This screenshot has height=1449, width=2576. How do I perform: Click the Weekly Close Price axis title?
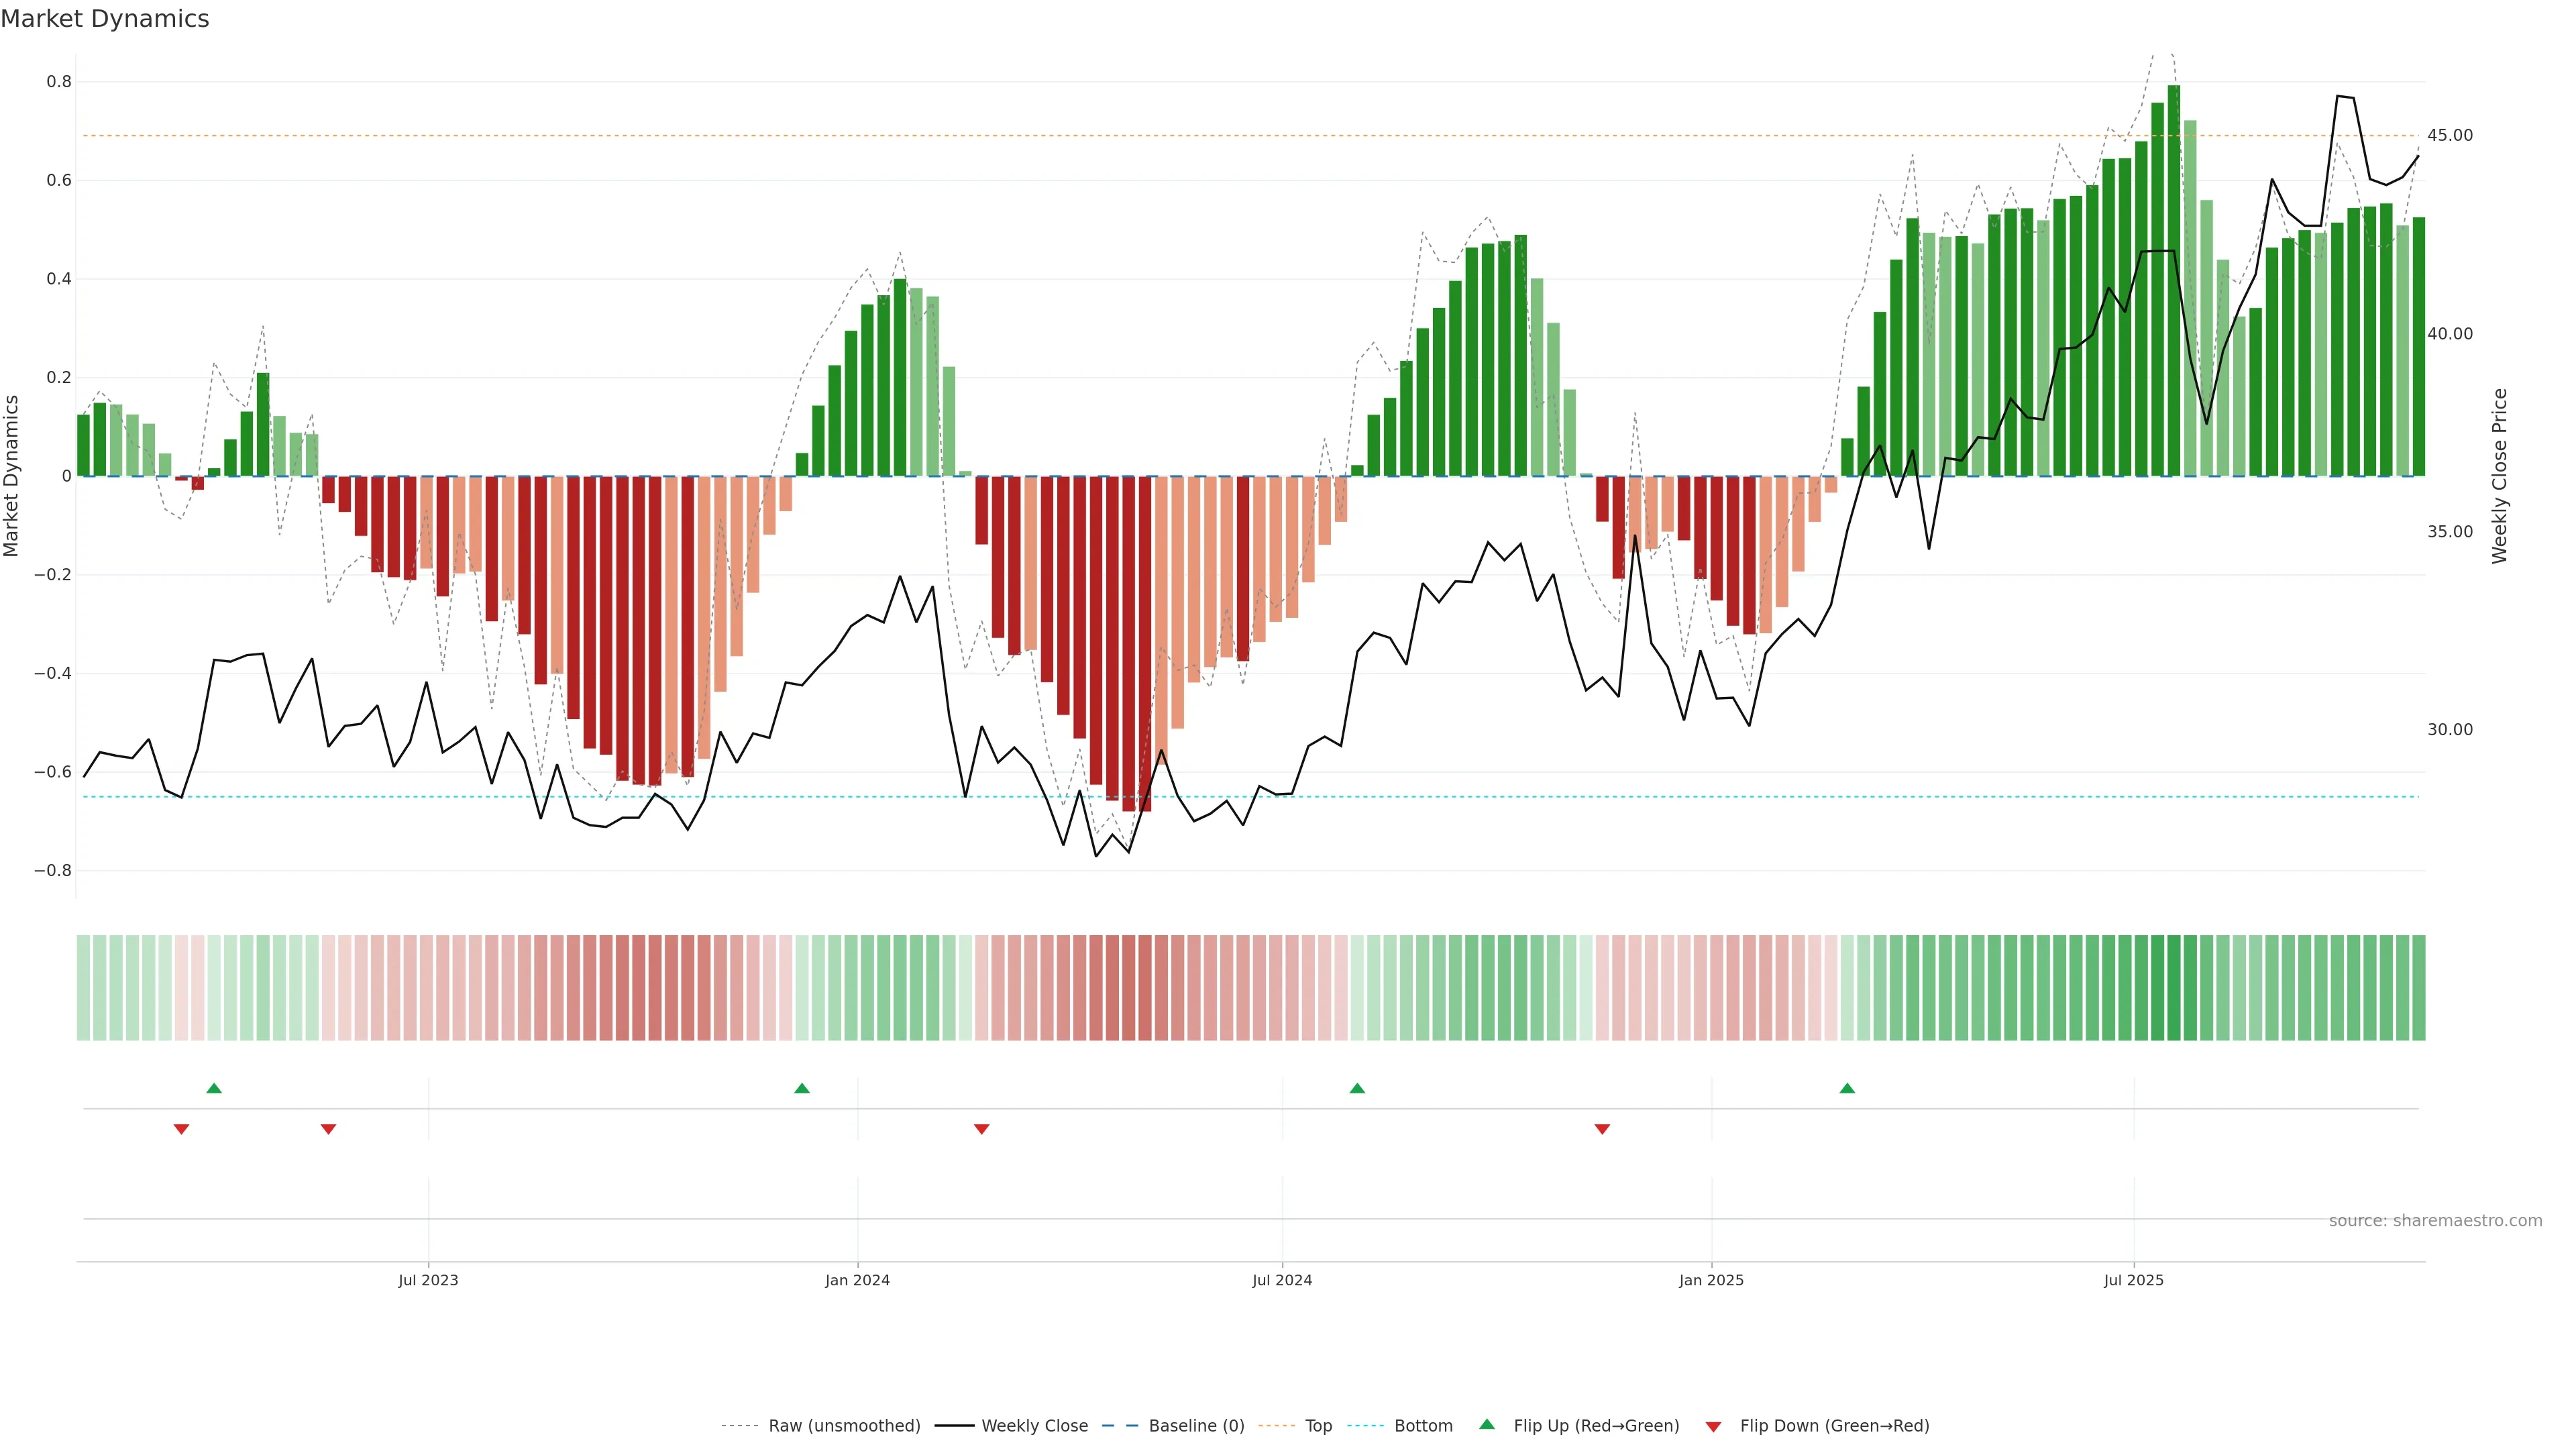click(x=2499, y=476)
